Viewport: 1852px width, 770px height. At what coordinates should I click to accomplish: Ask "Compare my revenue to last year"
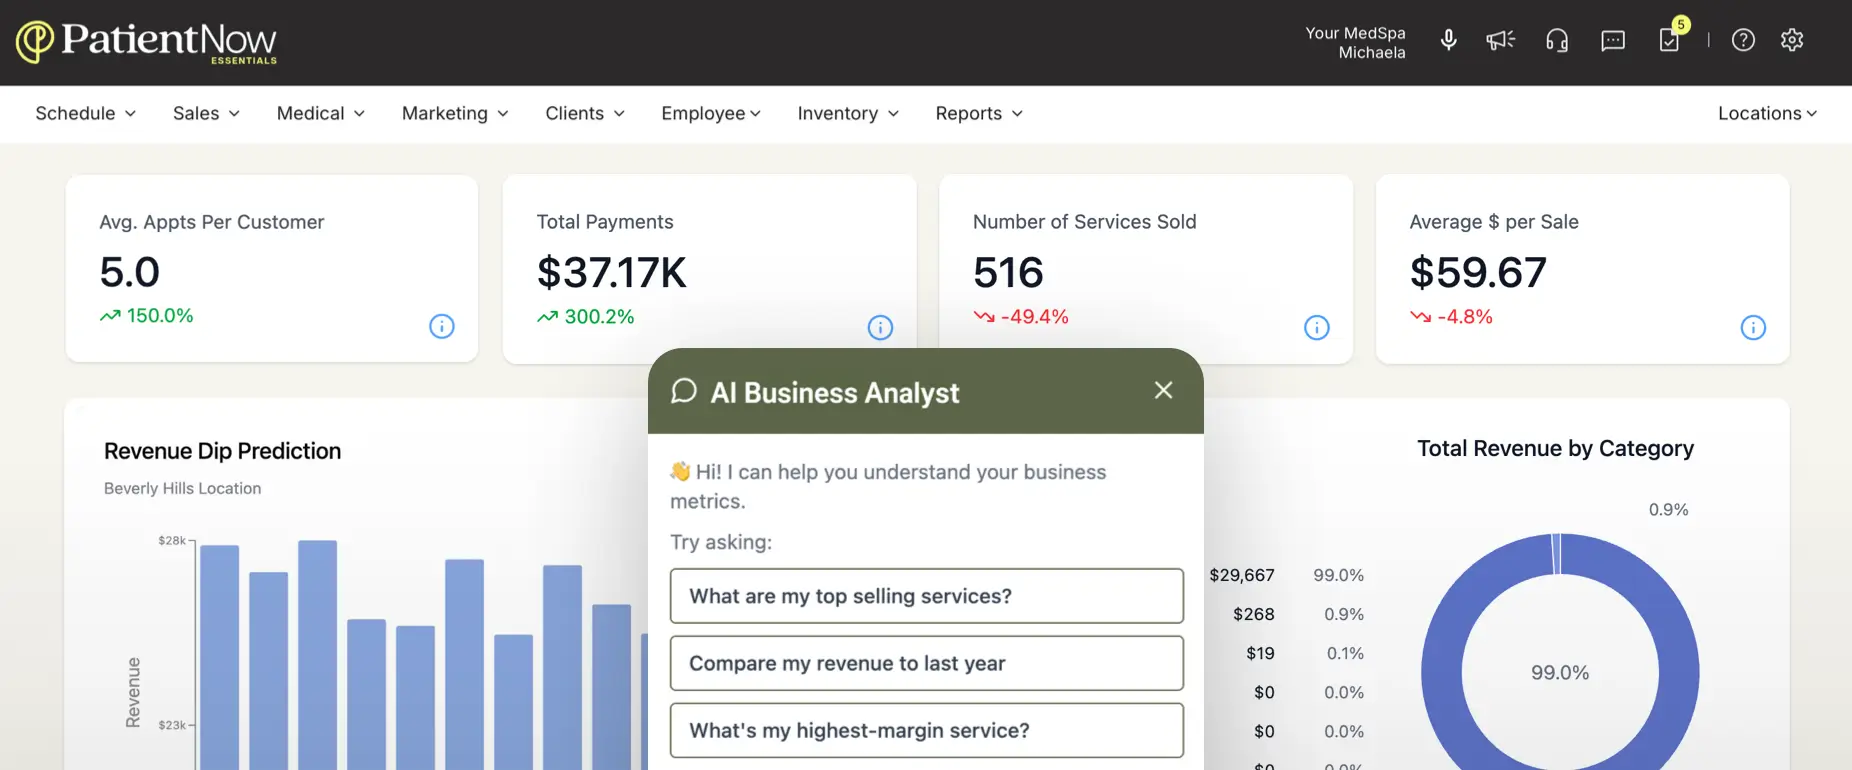click(x=927, y=663)
